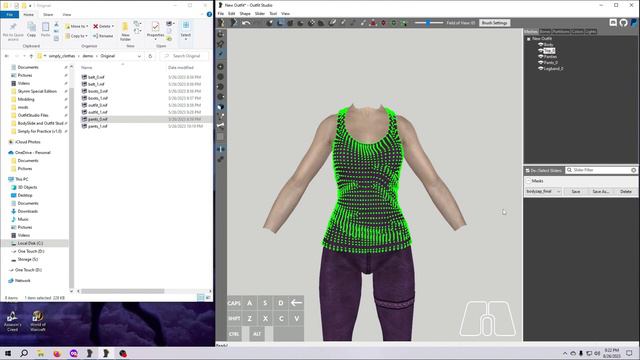The image size is (640, 360).
Task: Toggle visibility eye for Legband_0 mesh
Action: (x=540, y=69)
